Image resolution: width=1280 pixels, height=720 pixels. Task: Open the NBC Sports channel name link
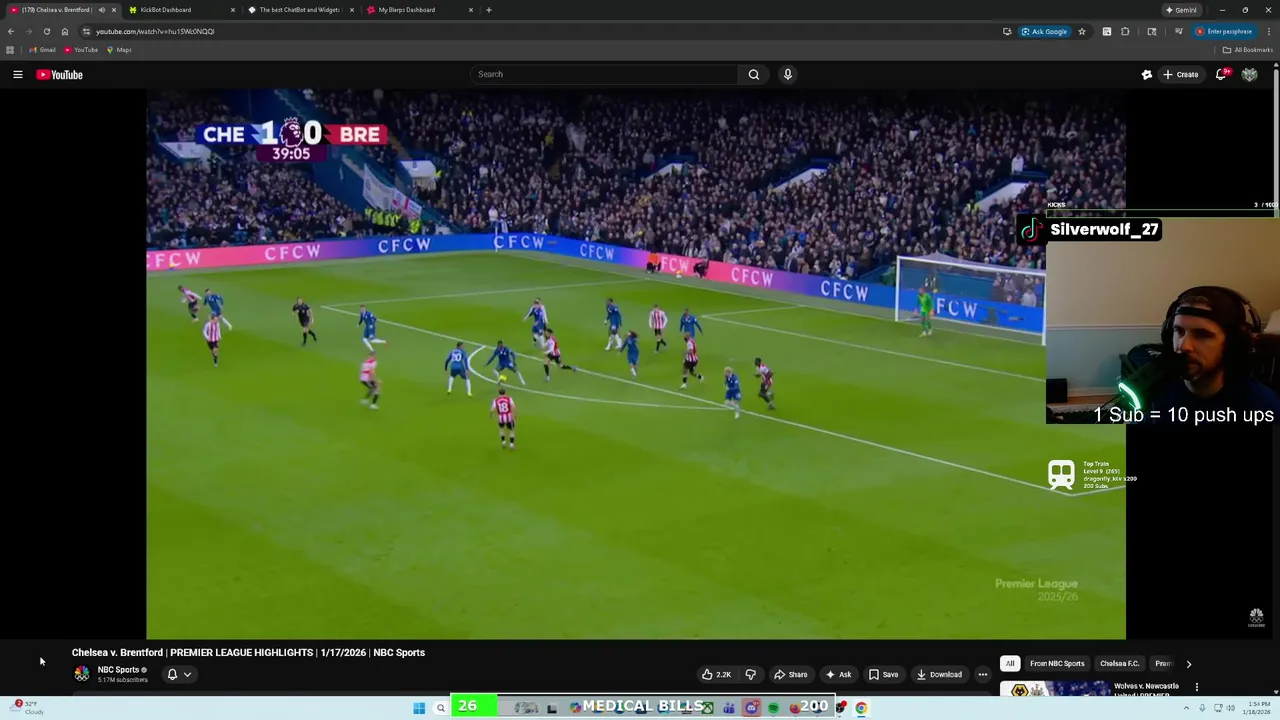118,670
